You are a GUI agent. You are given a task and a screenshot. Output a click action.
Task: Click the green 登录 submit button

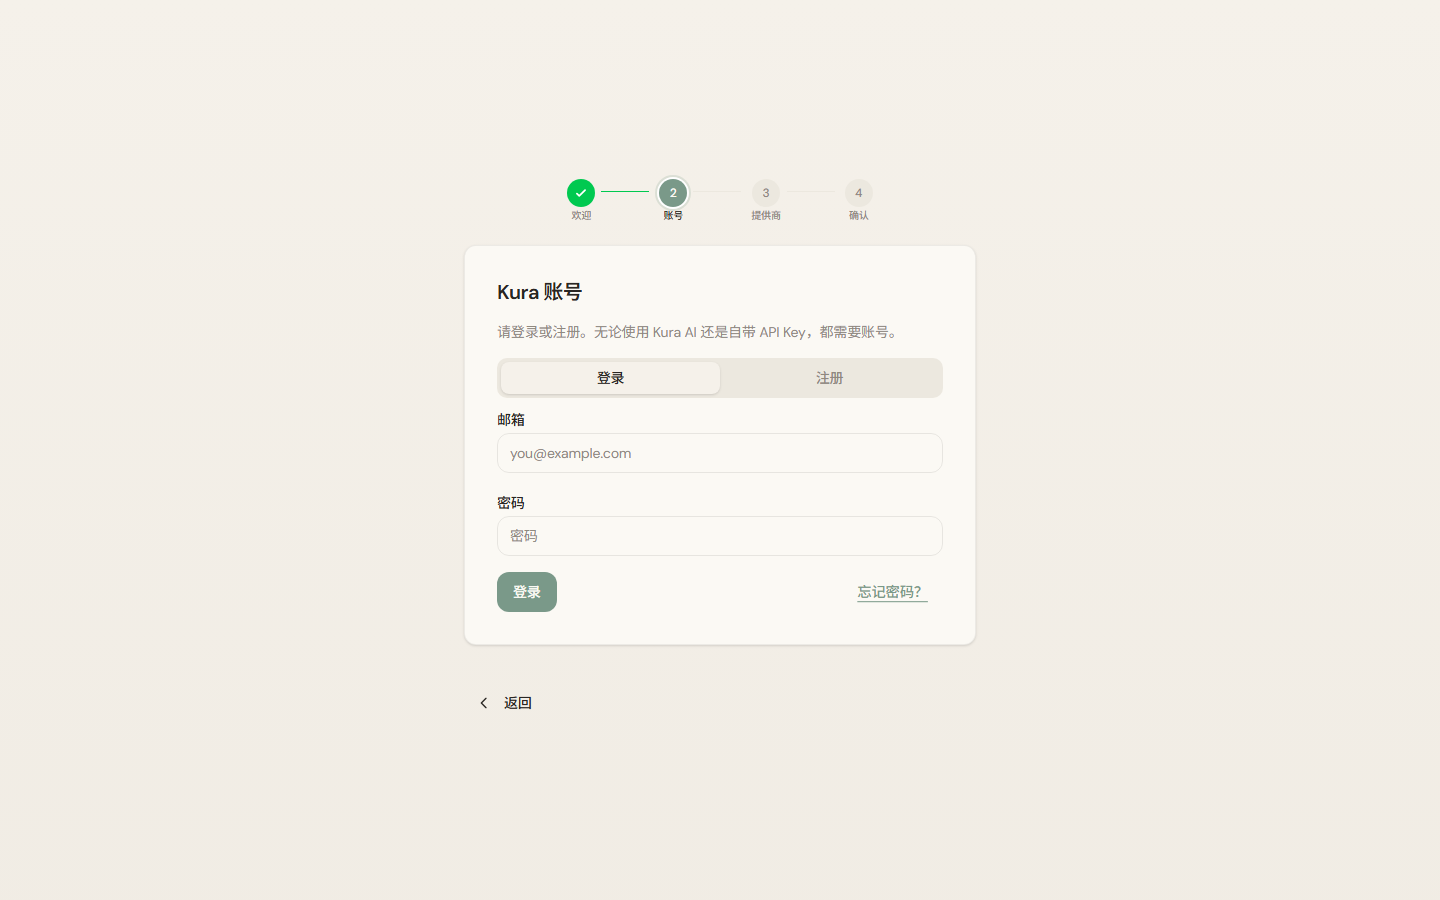pyautogui.click(x=527, y=592)
